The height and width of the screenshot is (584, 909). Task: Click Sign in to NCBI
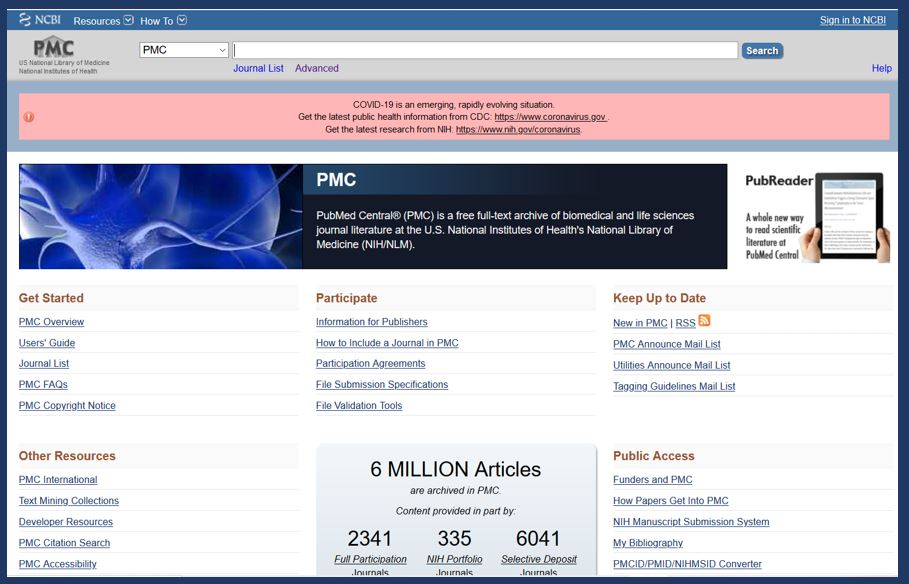[854, 21]
